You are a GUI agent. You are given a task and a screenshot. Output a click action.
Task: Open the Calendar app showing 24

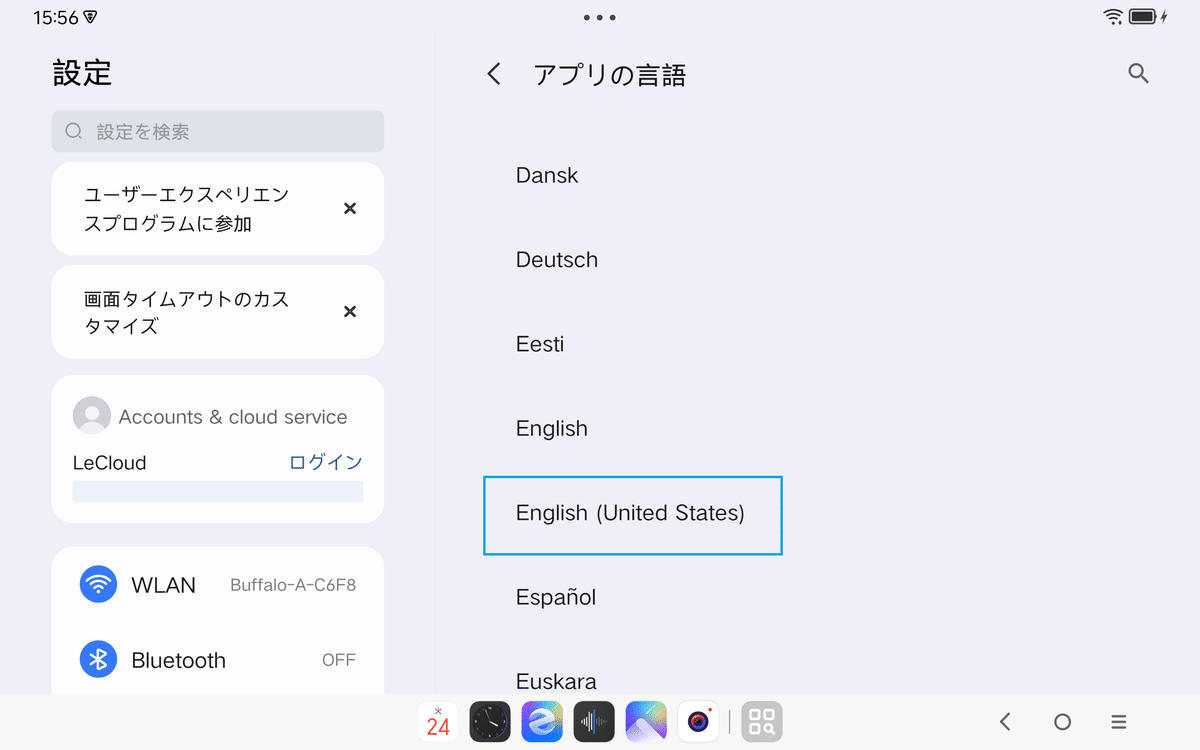click(438, 720)
